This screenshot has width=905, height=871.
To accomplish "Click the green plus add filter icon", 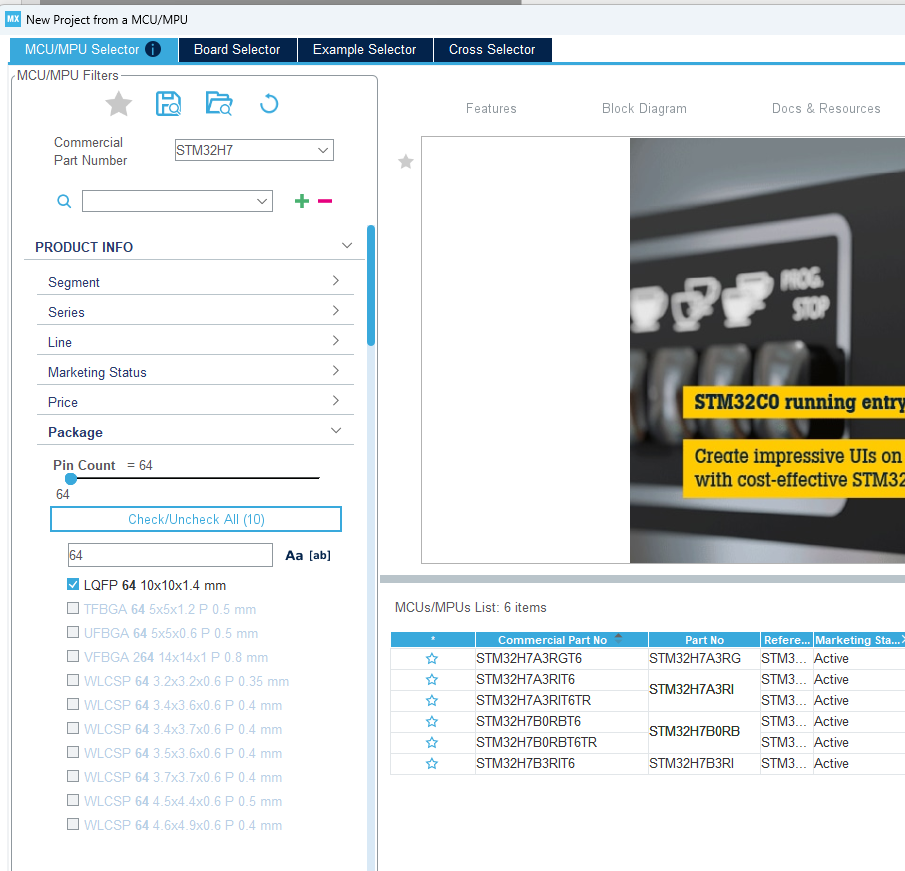I will pos(302,201).
